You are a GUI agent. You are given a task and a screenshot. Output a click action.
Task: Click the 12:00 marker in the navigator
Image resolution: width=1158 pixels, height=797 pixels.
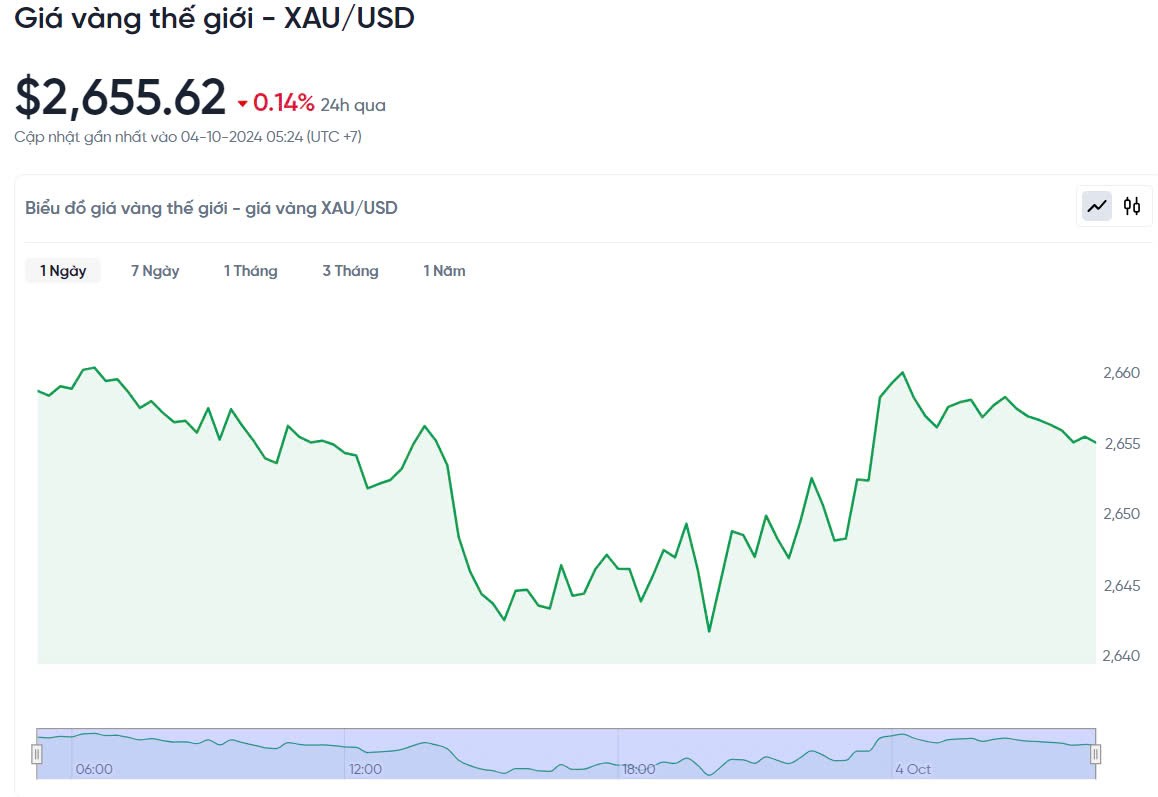[365, 769]
